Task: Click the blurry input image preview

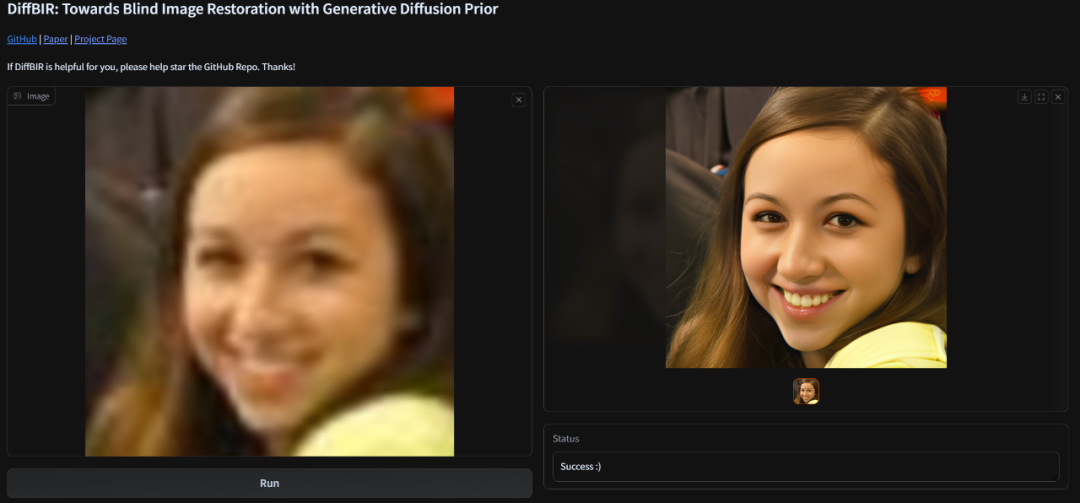Action: point(269,271)
